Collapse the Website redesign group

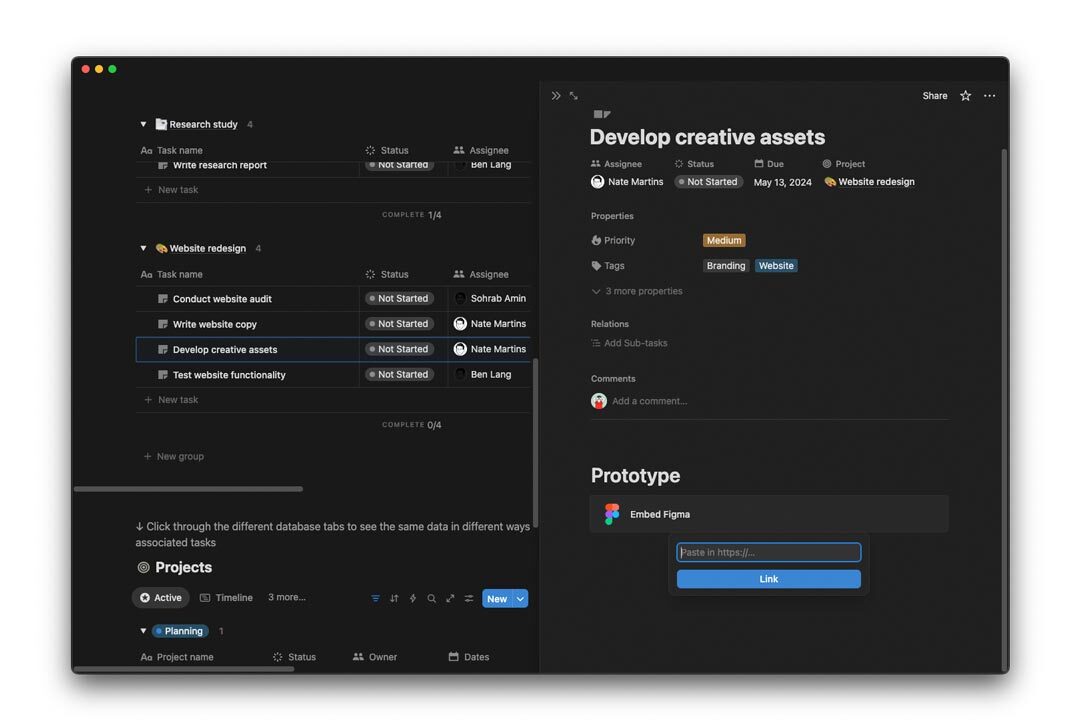[x=143, y=248]
